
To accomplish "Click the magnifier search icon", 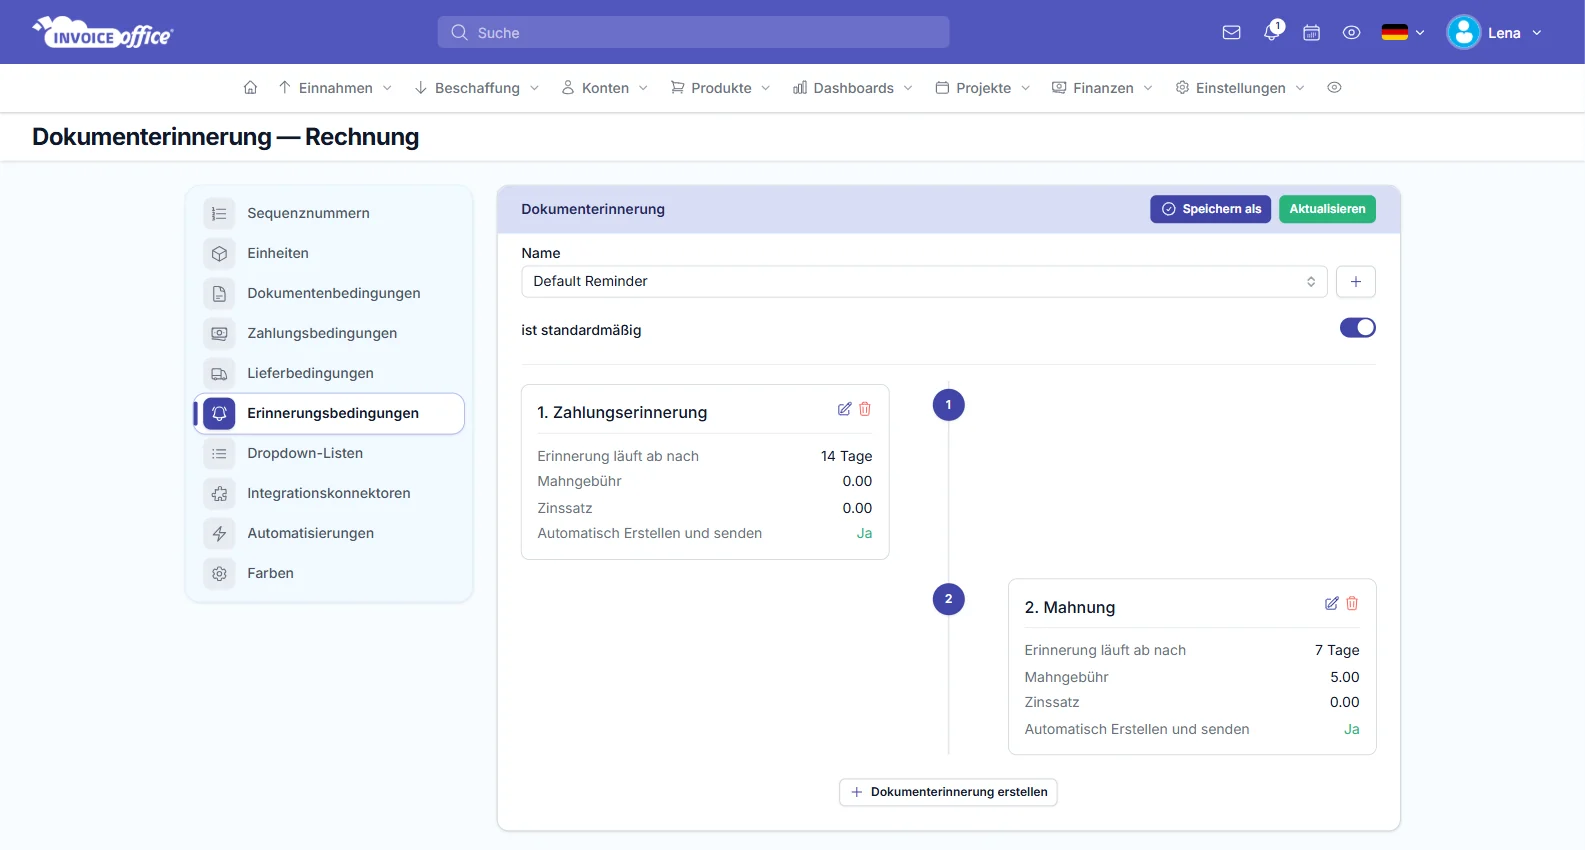I will point(459,32).
